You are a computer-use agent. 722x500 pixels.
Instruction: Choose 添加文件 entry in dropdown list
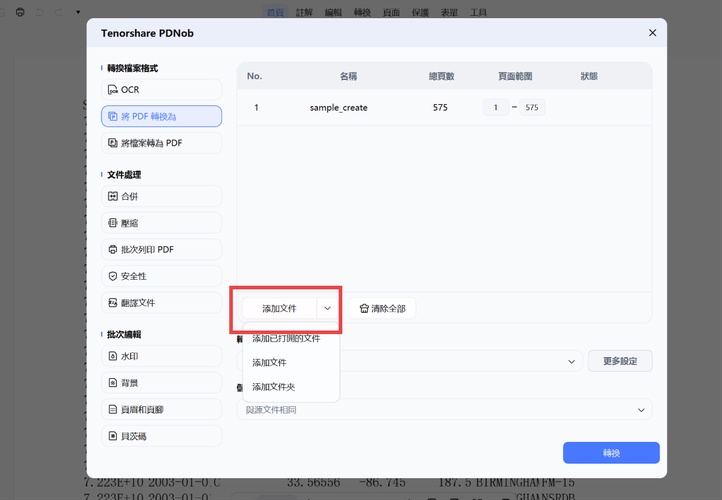(x=269, y=363)
